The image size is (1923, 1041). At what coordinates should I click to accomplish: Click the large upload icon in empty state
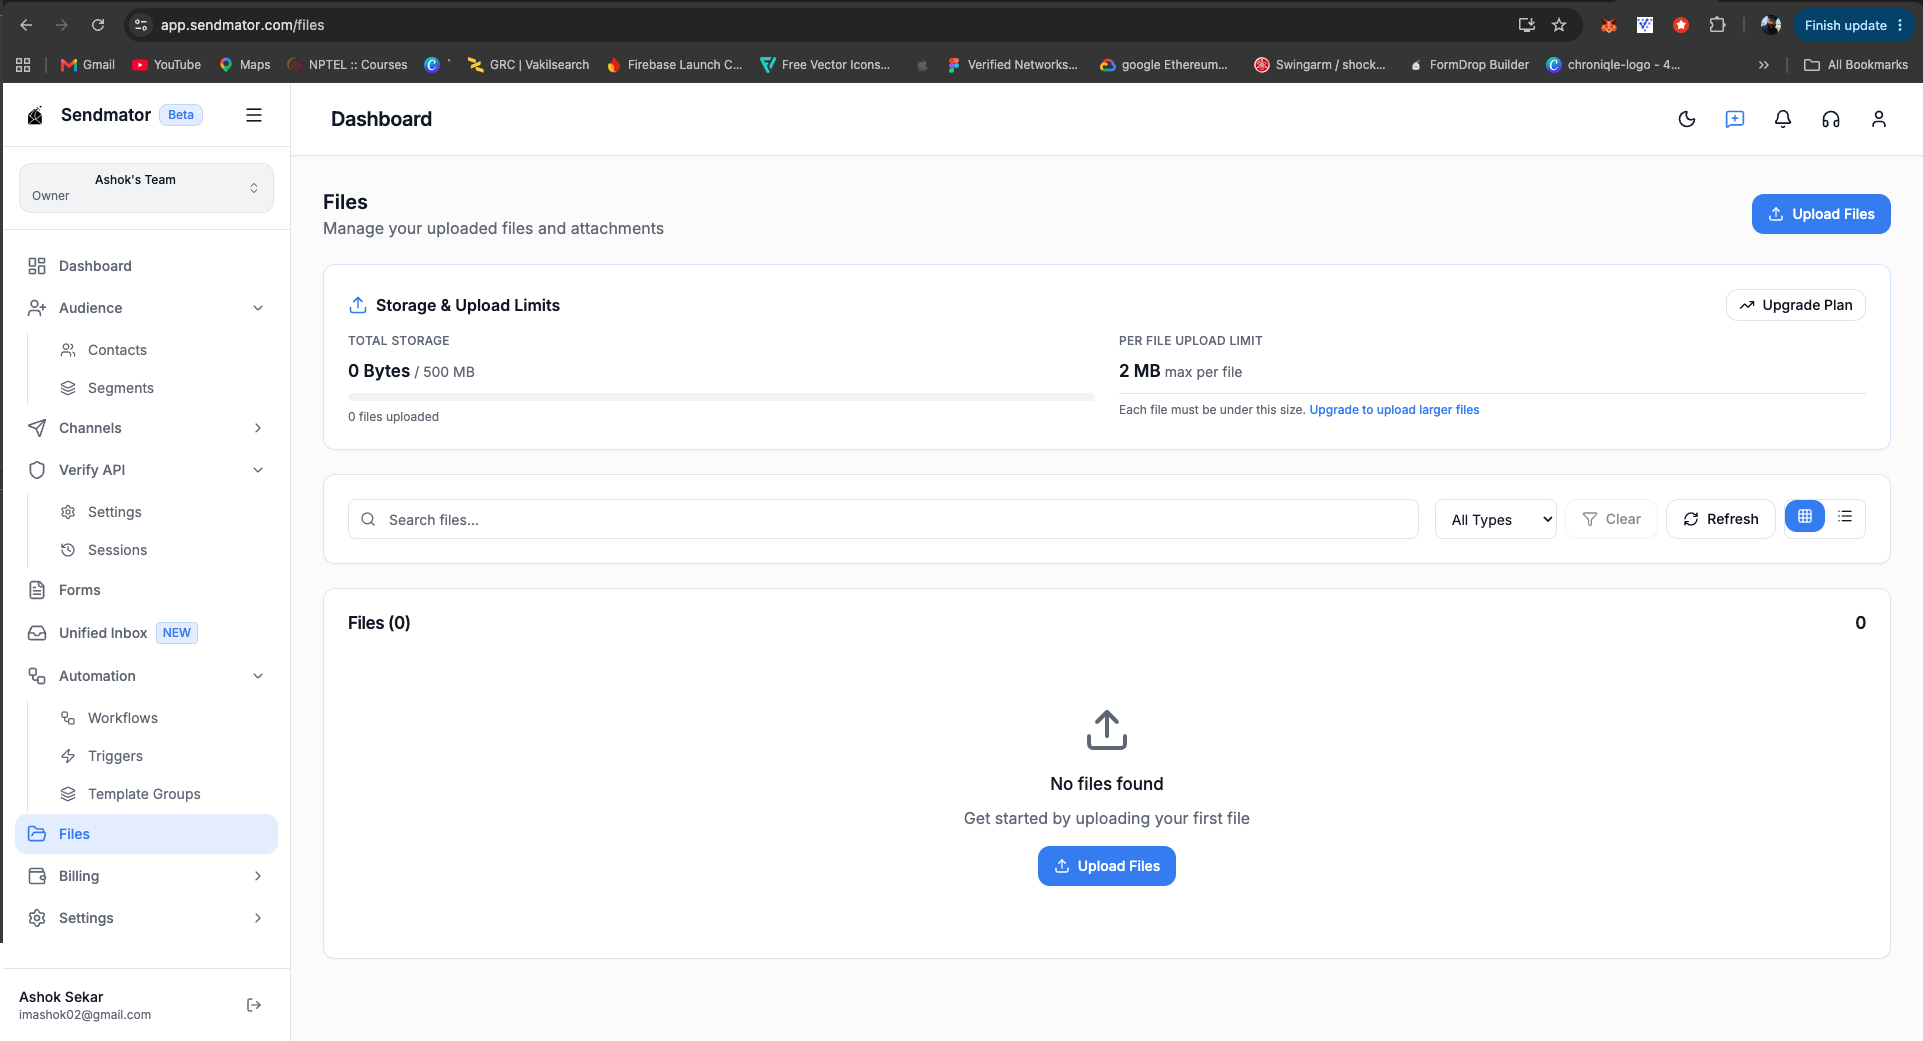coord(1107,730)
